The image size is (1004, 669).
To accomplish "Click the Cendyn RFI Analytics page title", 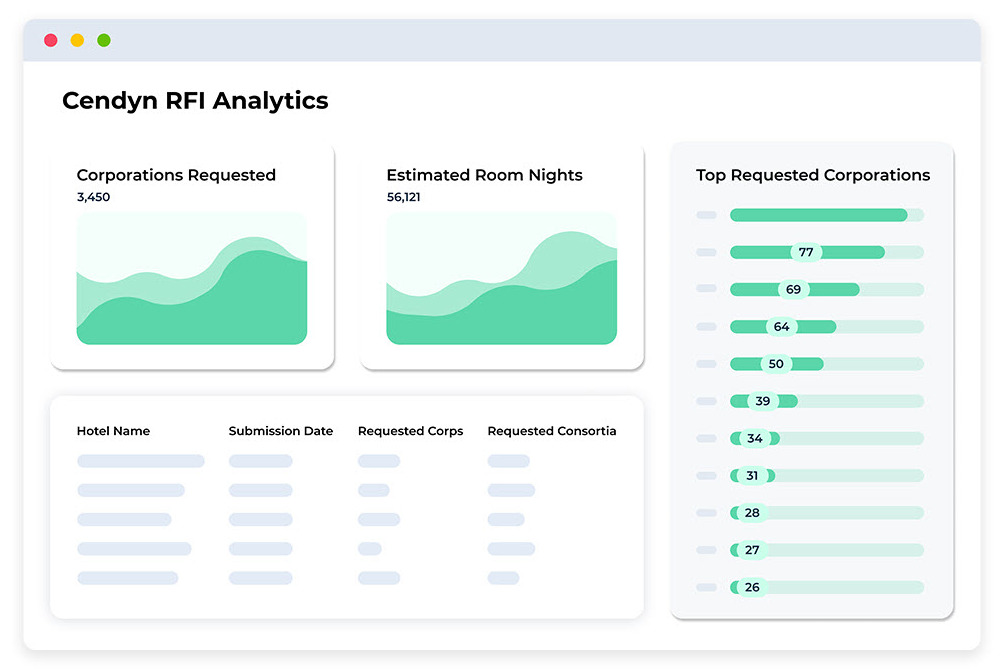I will click(x=195, y=101).
